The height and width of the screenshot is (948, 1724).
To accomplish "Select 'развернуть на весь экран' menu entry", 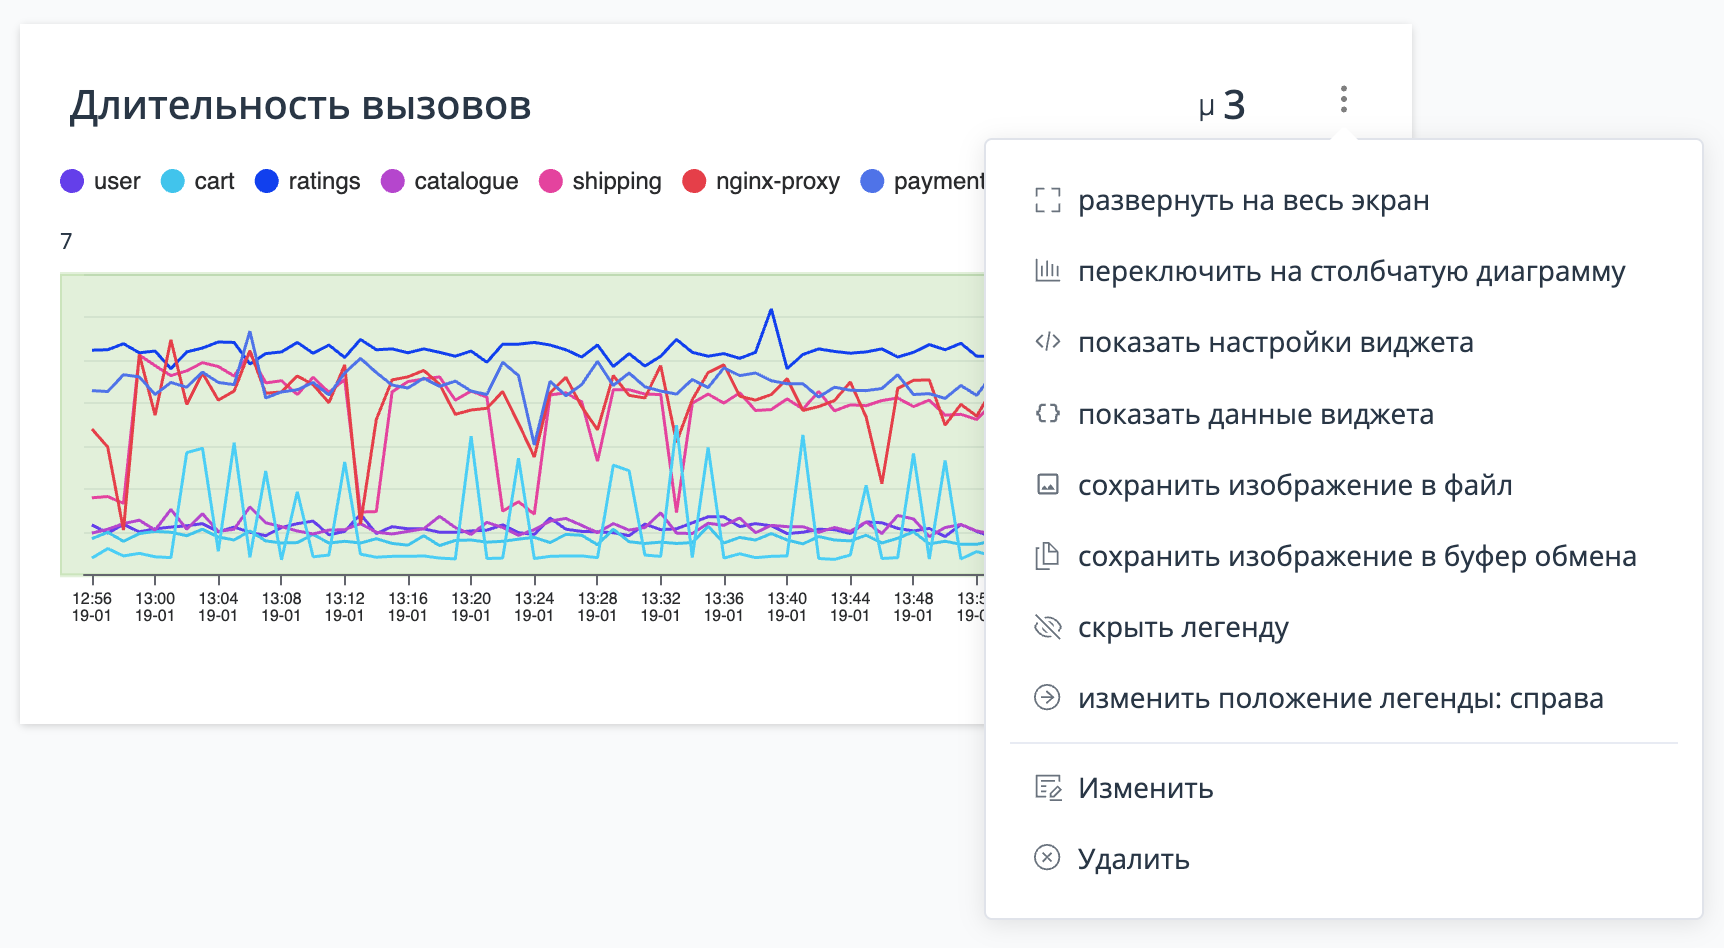I will tap(1253, 201).
